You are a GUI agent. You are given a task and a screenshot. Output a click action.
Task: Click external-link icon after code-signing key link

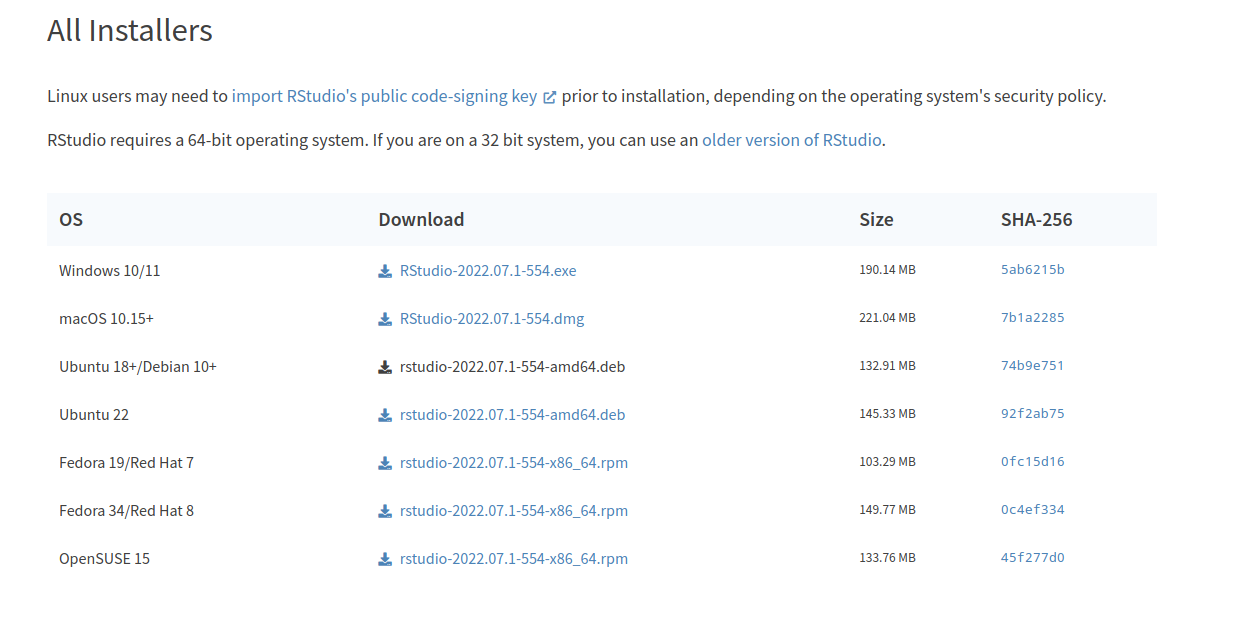[549, 97]
